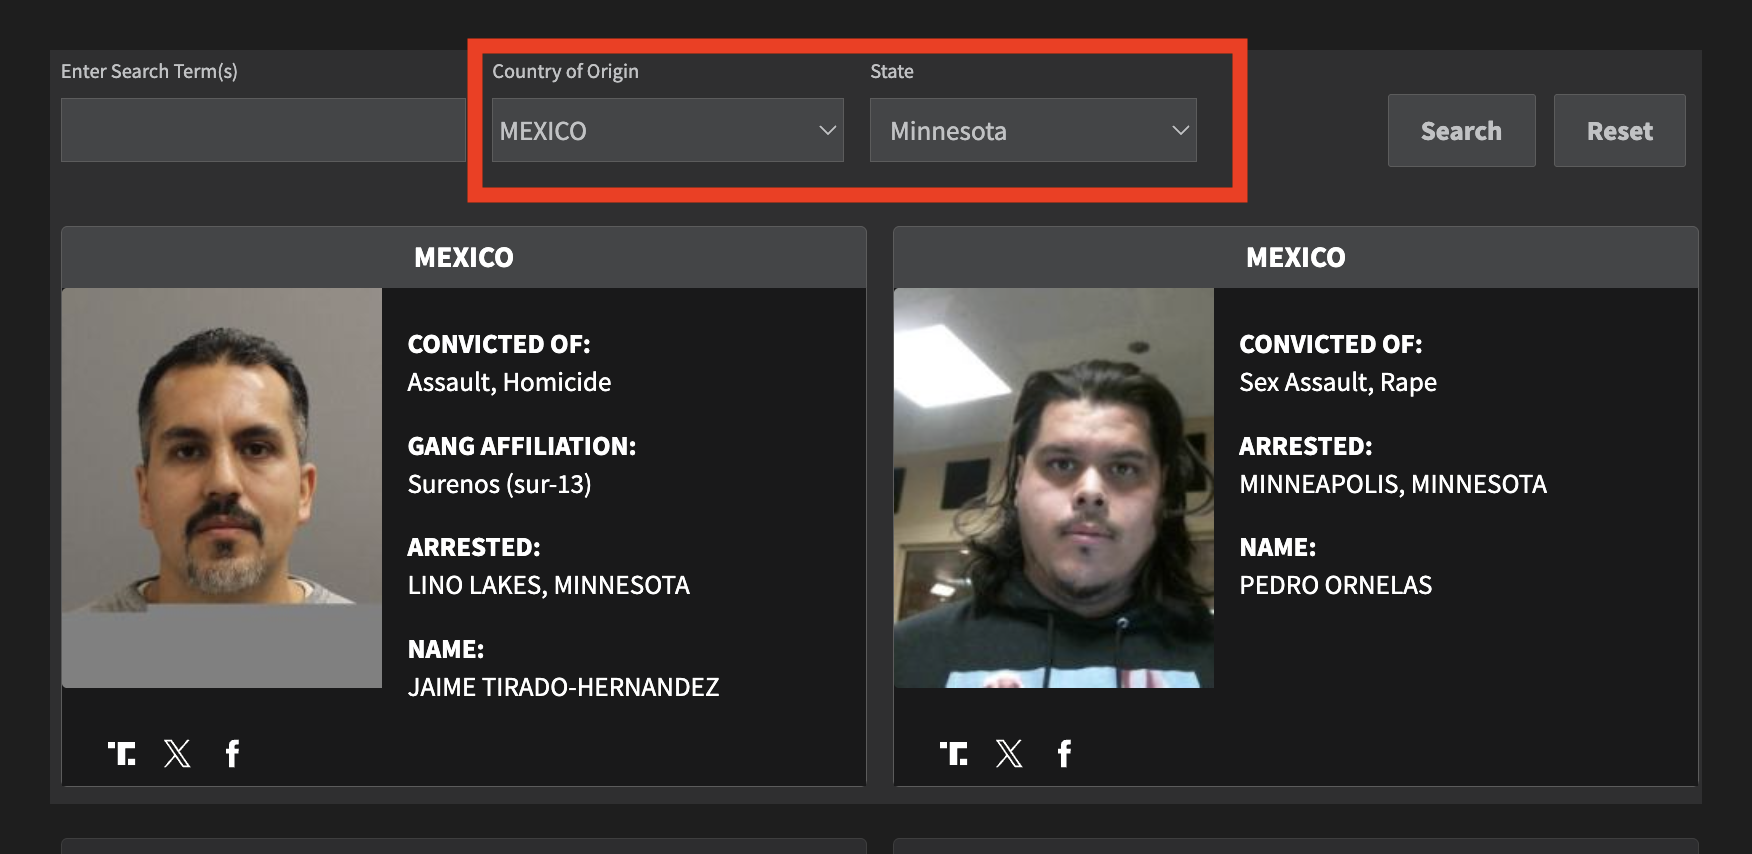
Task: Click the chevron arrow in the MEXICO select box
Action: pyautogui.click(x=827, y=131)
